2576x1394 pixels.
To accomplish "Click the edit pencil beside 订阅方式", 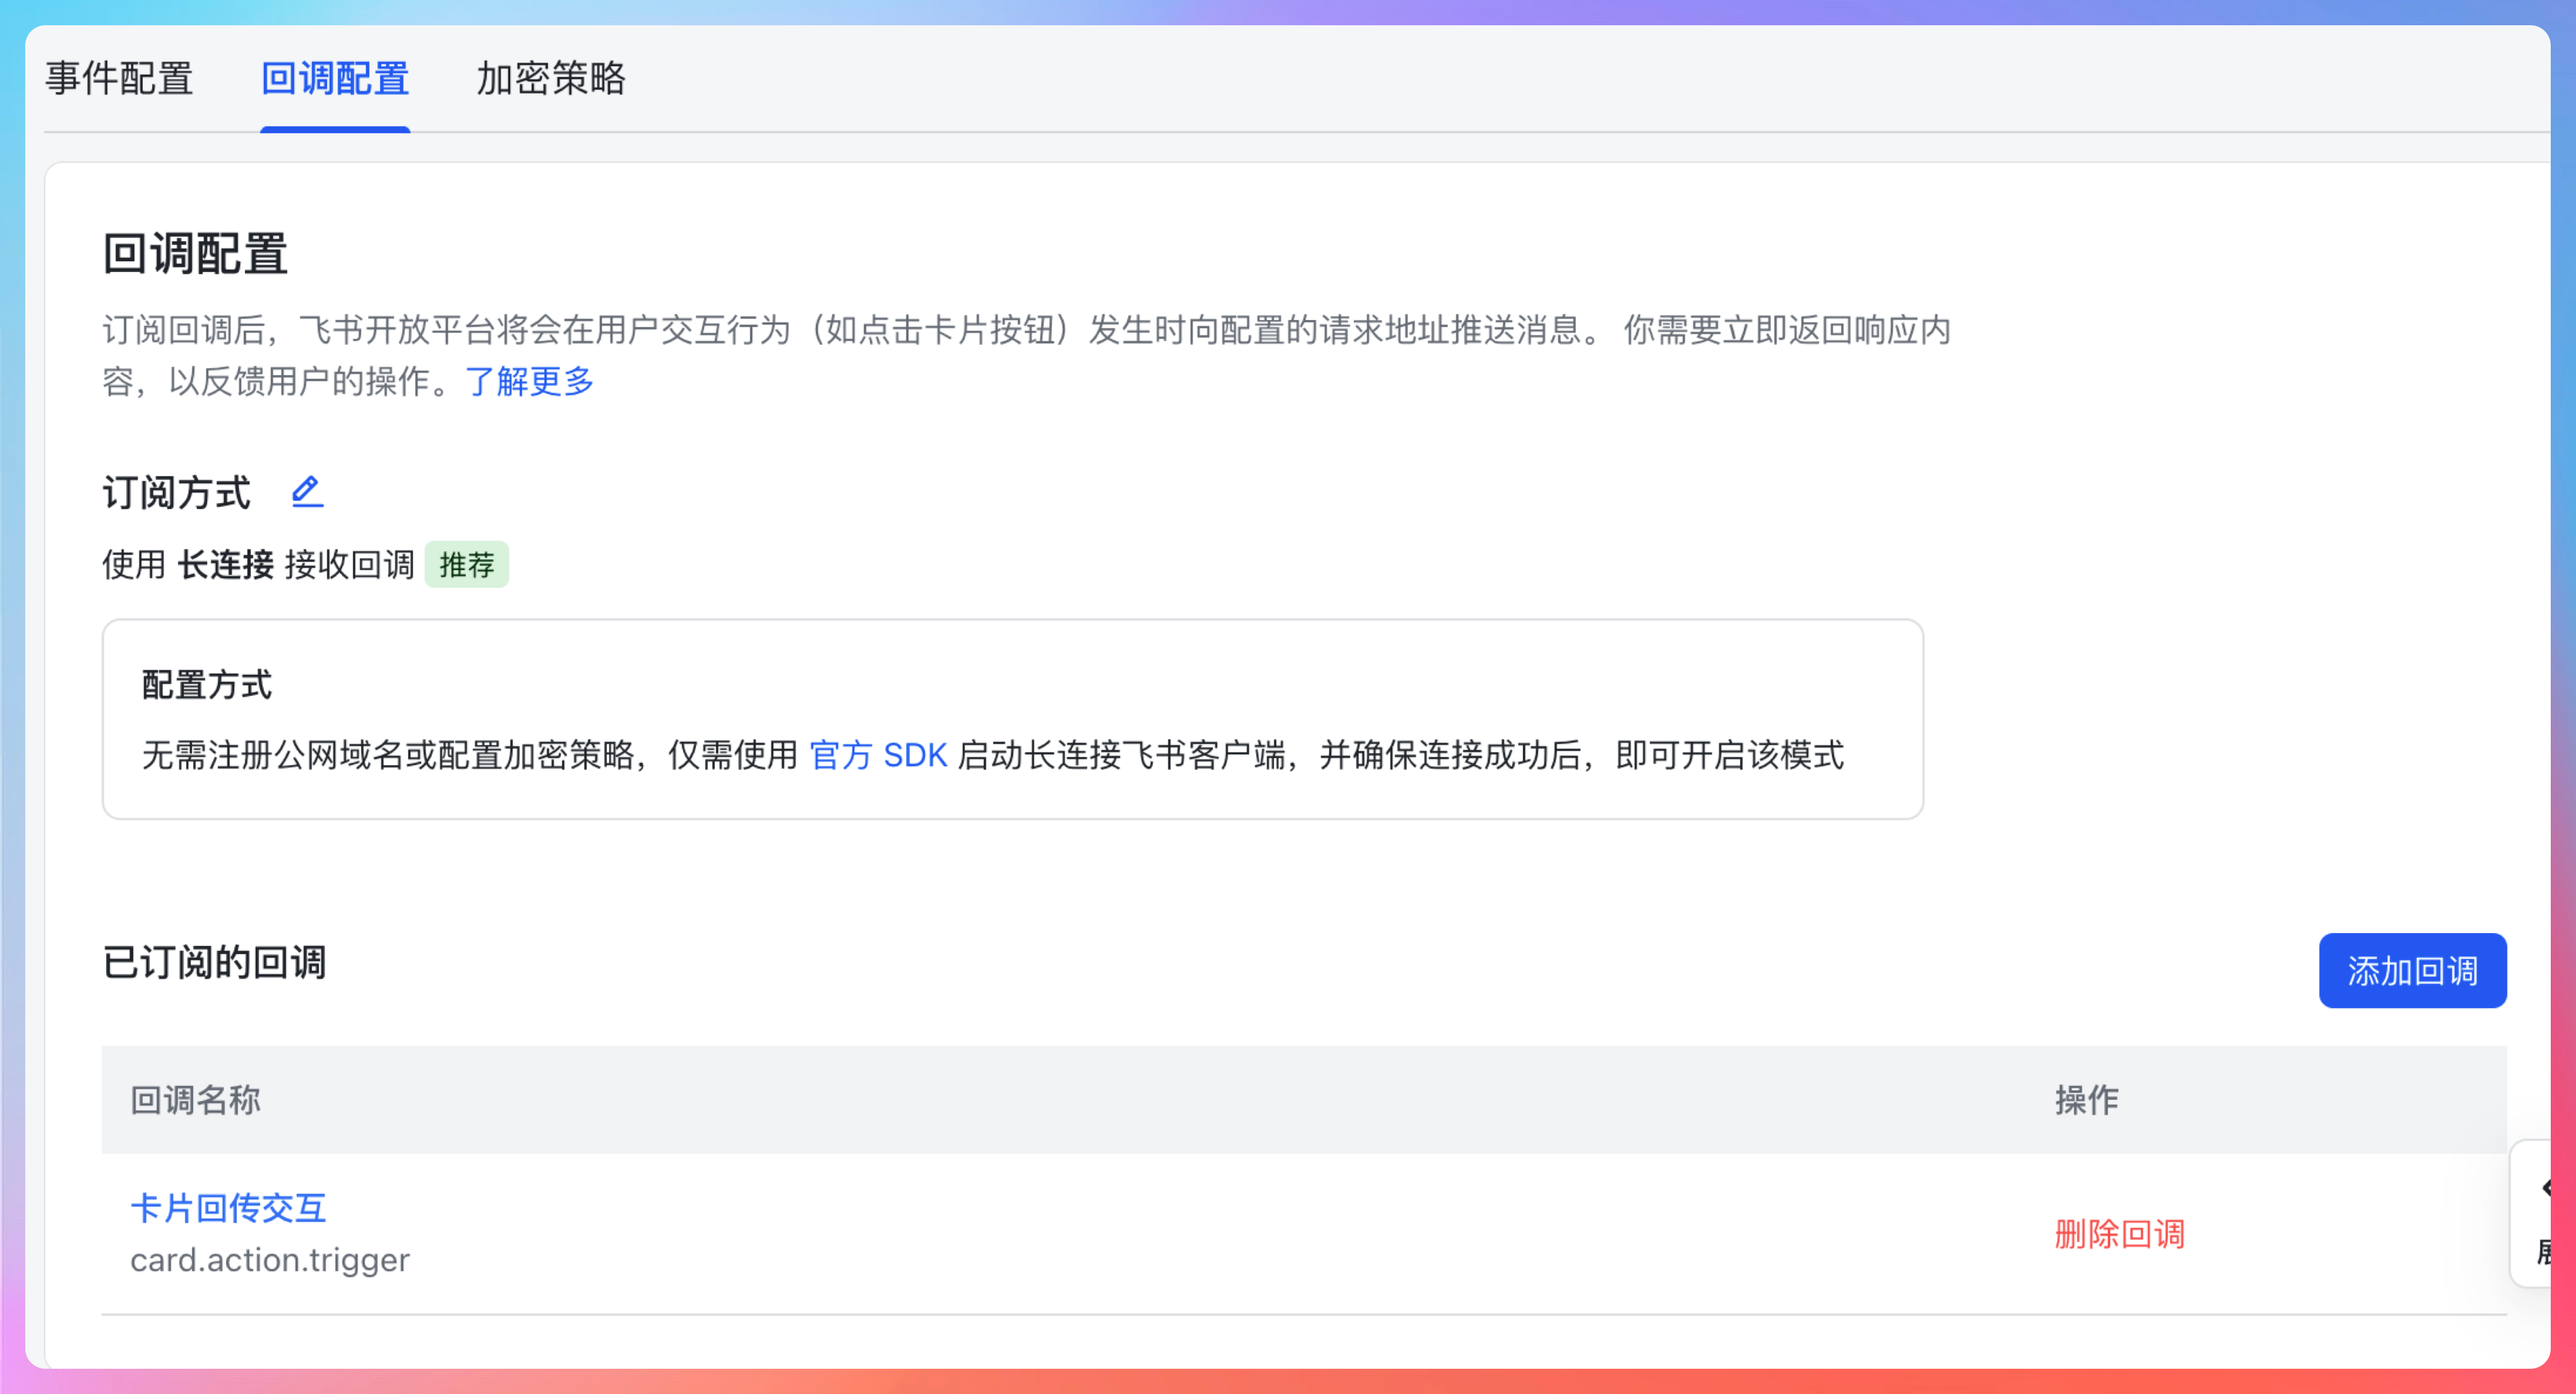I will click(x=307, y=492).
